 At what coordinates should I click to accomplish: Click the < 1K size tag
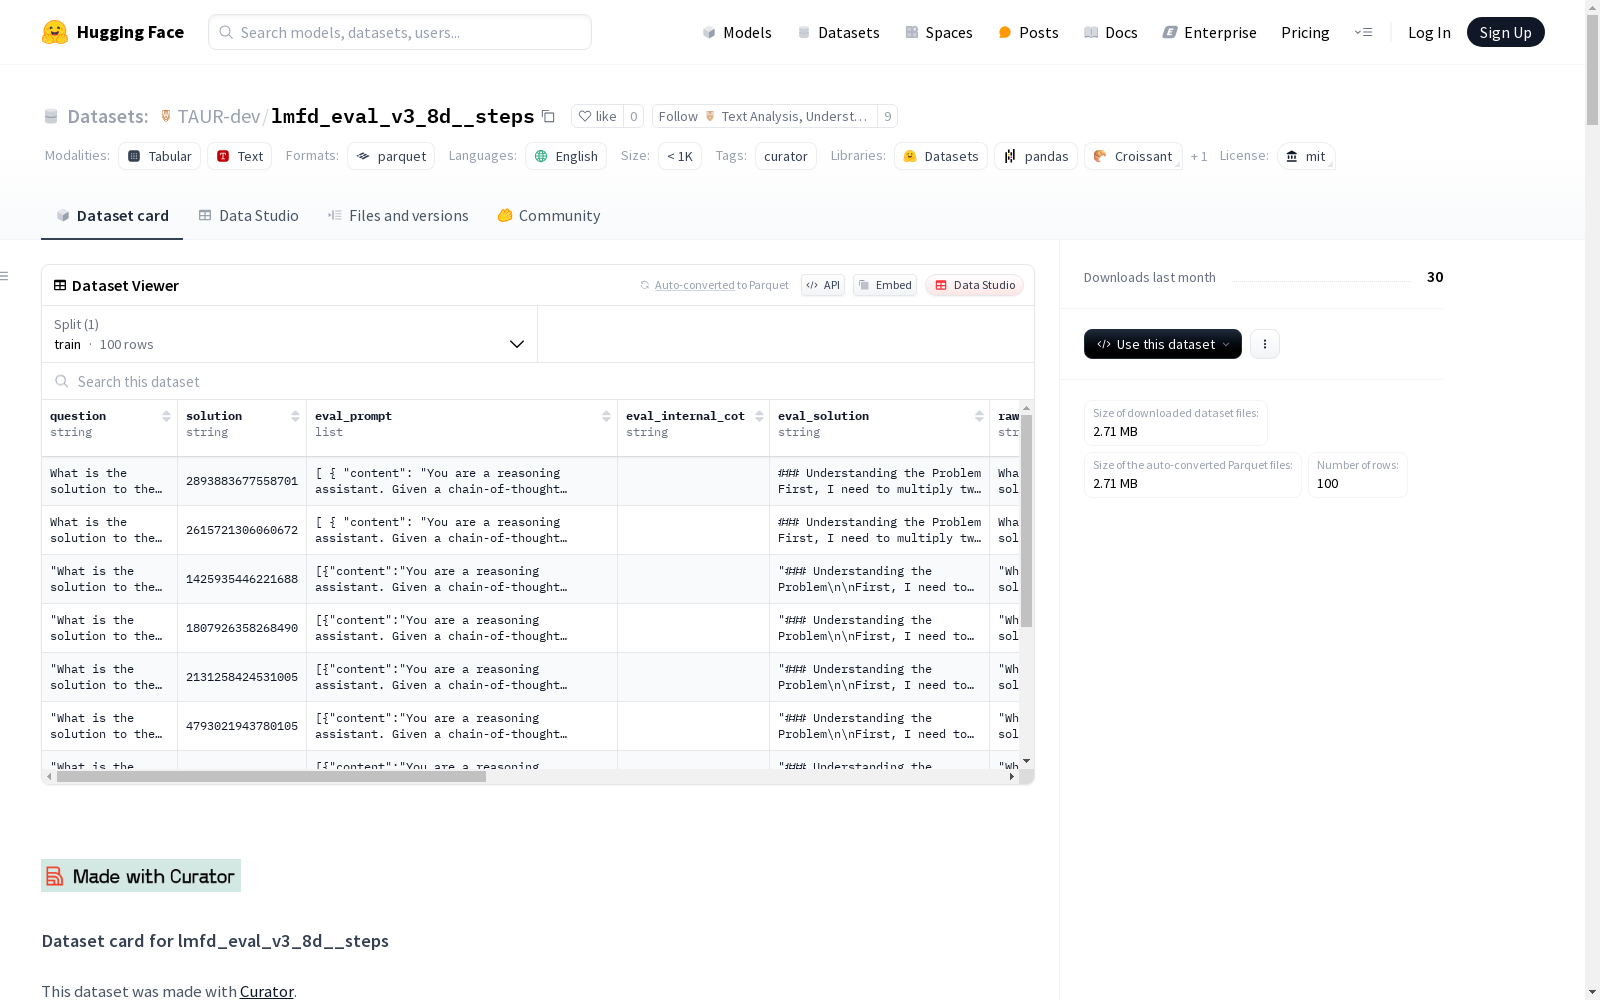[x=680, y=156]
